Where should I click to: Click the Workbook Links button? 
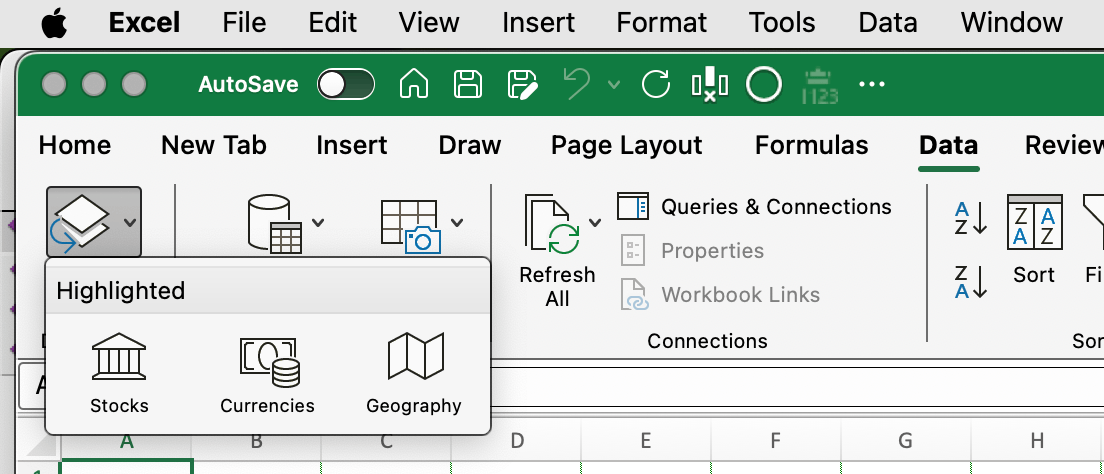[741, 294]
